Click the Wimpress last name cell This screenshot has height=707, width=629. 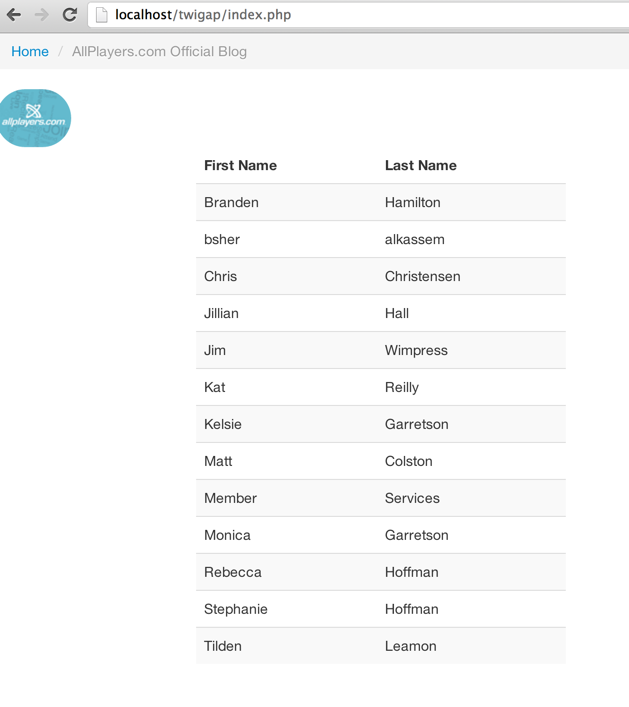coord(416,350)
